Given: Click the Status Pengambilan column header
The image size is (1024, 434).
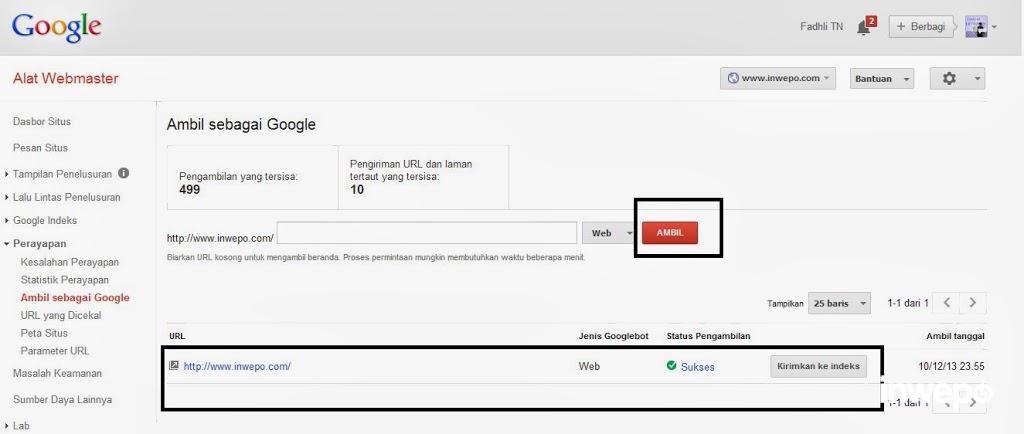Looking at the screenshot, I should [x=708, y=336].
